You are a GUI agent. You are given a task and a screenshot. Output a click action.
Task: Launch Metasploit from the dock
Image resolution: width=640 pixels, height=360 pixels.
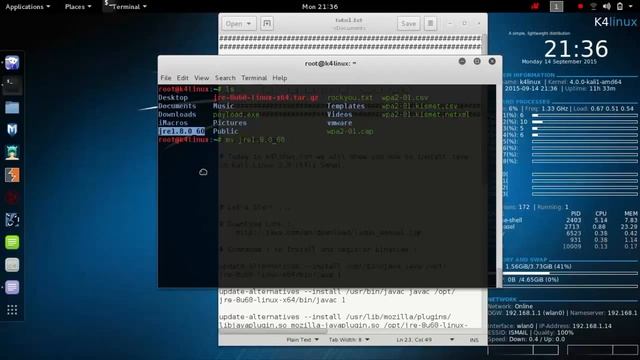[x=12, y=130]
